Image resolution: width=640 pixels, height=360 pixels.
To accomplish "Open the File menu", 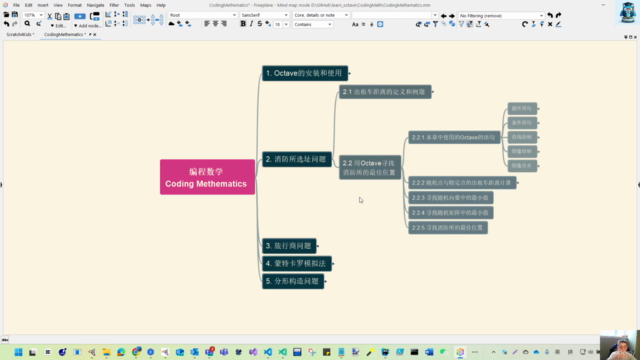I will [x=16, y=5].
